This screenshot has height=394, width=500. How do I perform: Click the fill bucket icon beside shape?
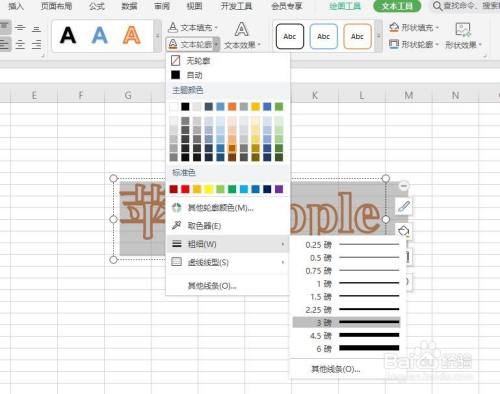(404, 231)
